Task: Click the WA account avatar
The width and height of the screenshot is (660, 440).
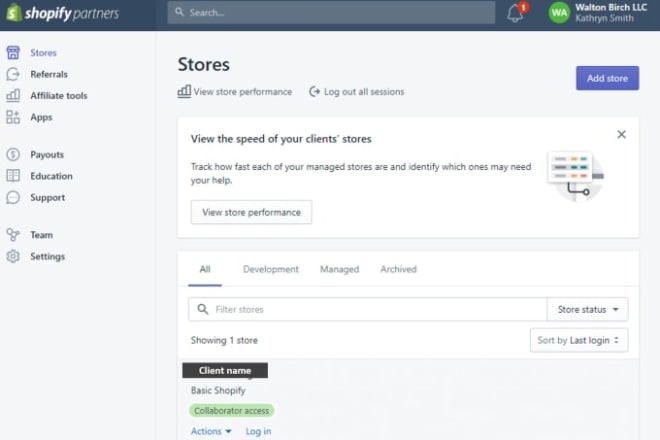Action: [559, 13]
